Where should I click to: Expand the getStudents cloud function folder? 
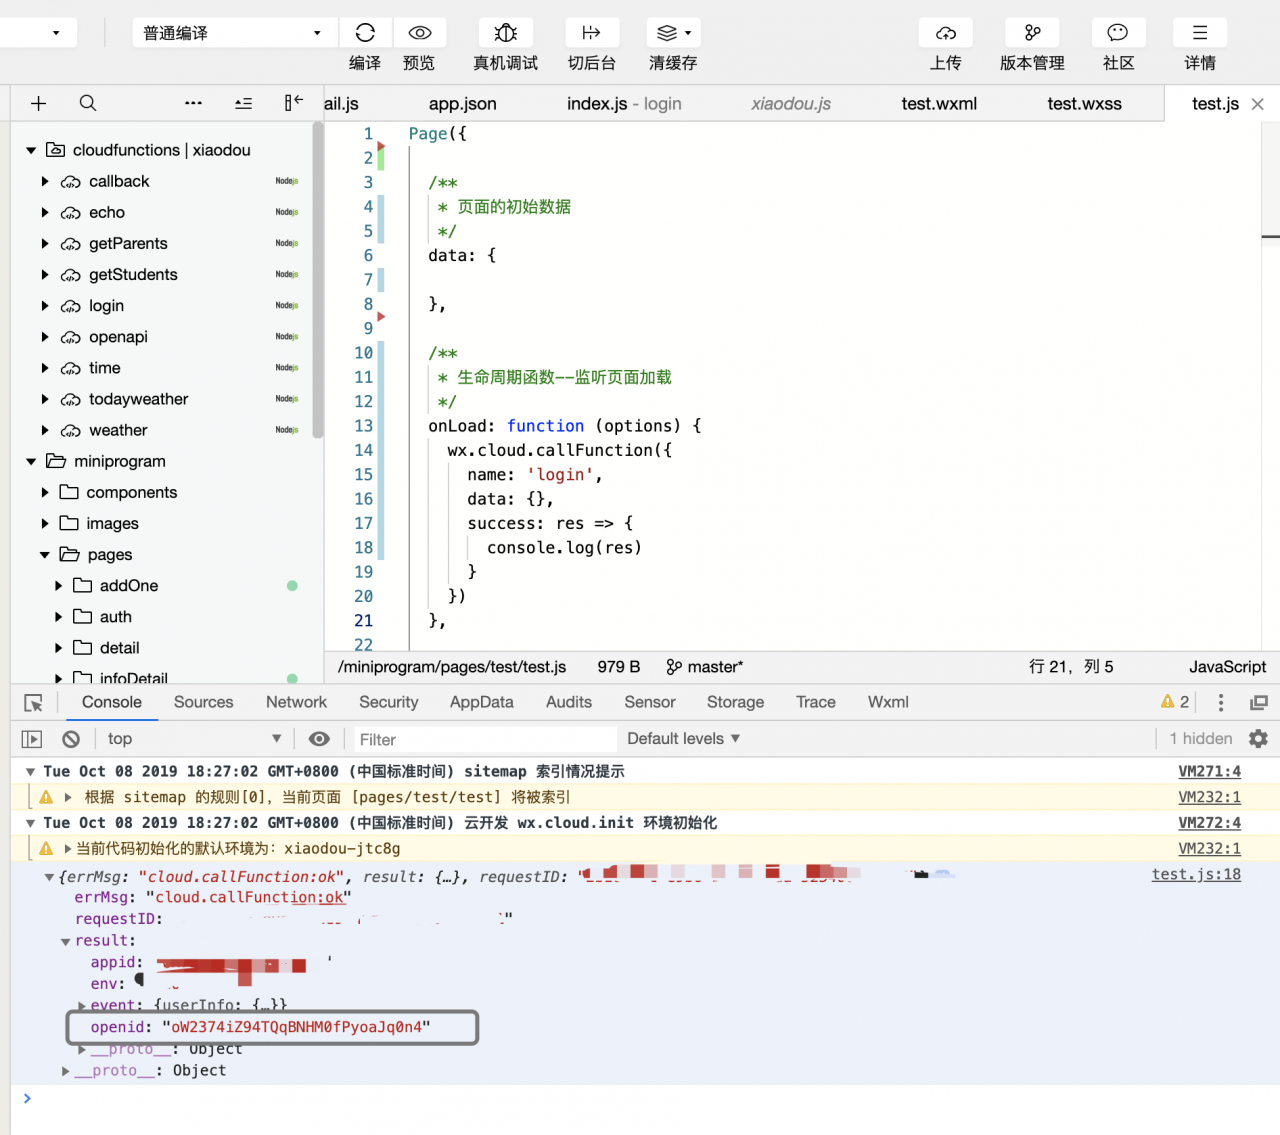pos(45,275)
